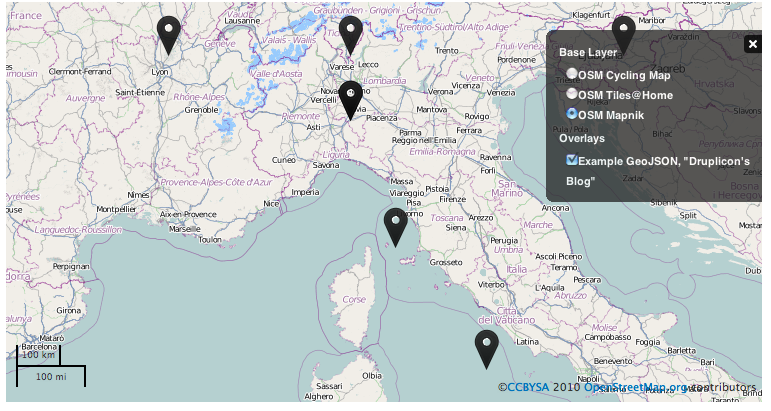Click the 100 mi scale bar
Screen dimensions: 771x411
pyautogui.click(x=51, y=376)
